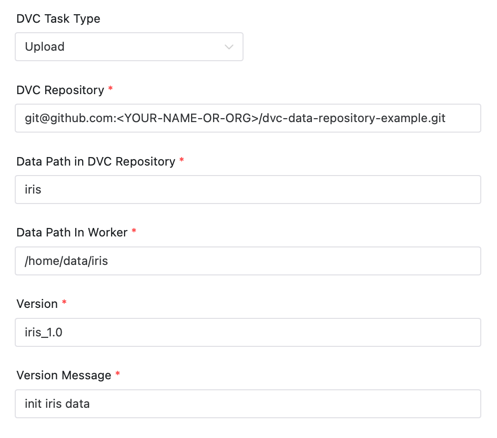This screenshot has width=497, height=438.
Task: Select the 'Upload' value text in the task type box
Action: coord(45,47)
